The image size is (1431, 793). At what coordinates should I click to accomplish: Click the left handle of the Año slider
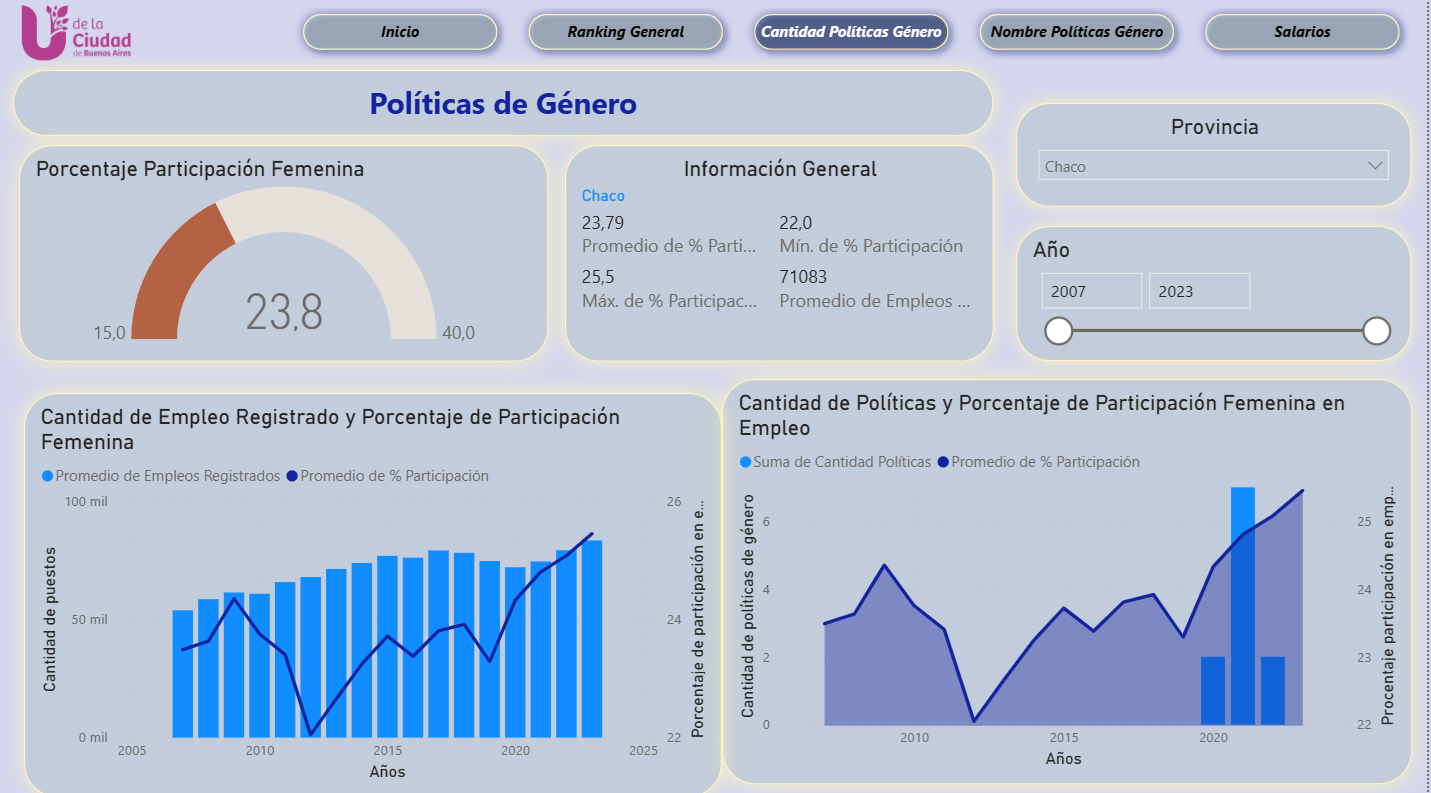pos(1058,331)
